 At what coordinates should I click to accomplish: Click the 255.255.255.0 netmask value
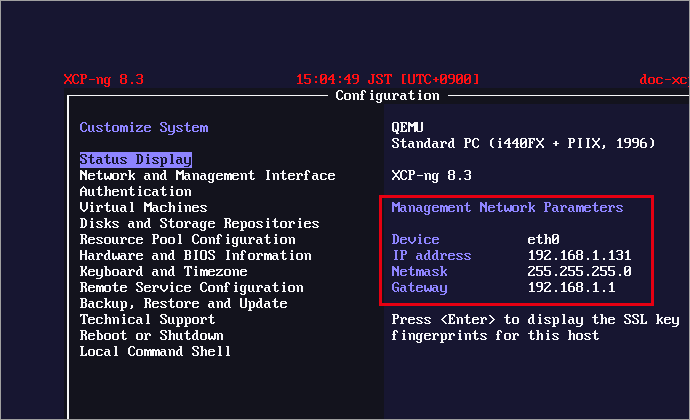click(x=580, y=272)
